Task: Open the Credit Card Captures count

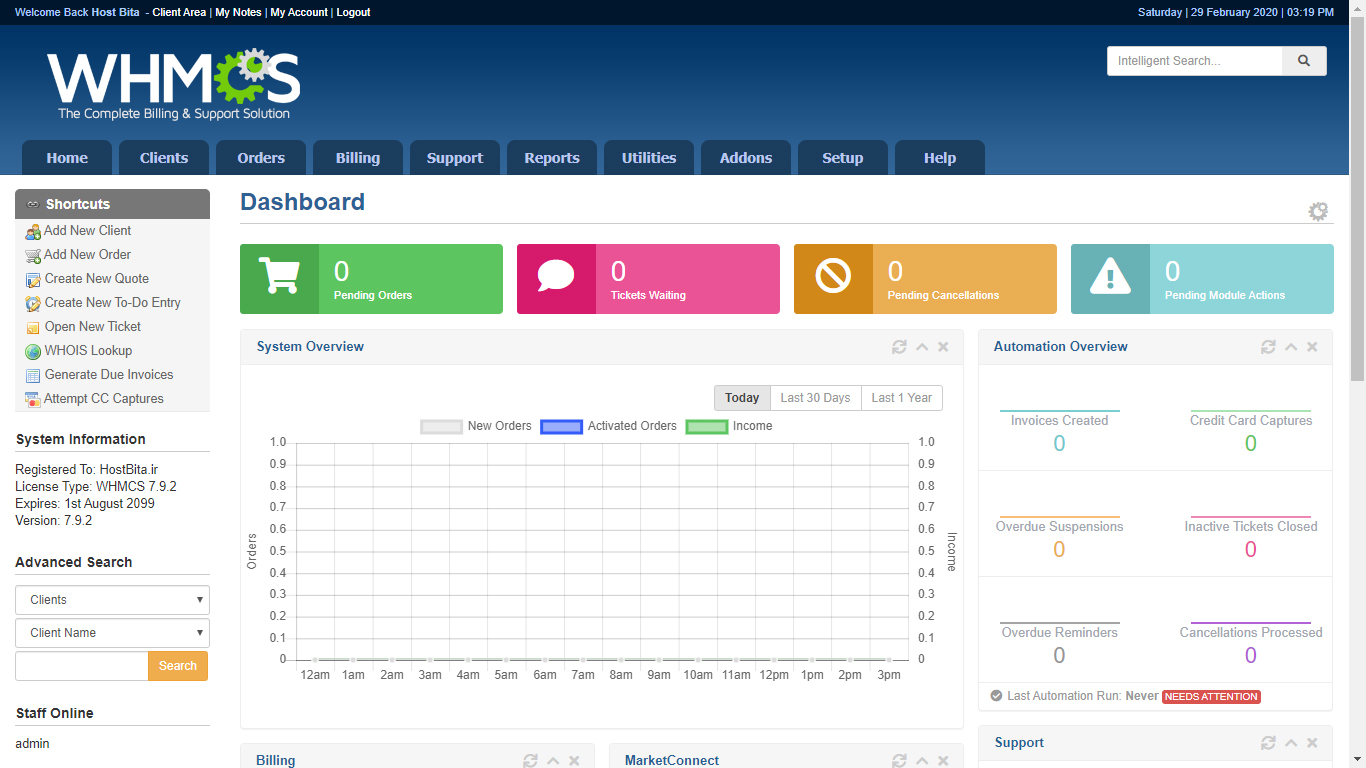Action: click(x=1251, y=443)
